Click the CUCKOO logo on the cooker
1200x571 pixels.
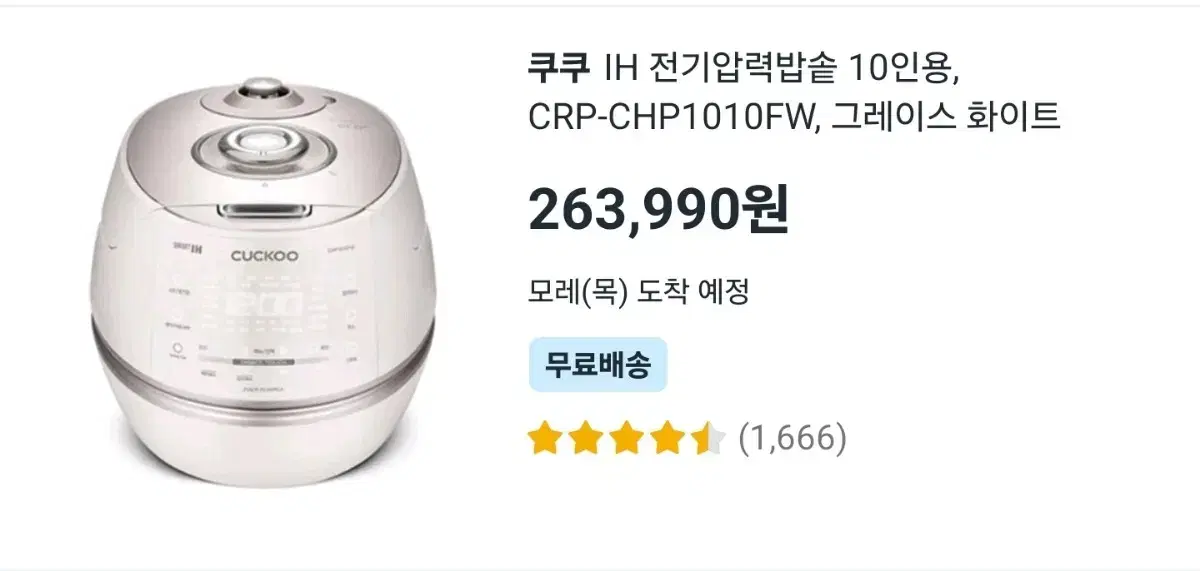point(265,255)
